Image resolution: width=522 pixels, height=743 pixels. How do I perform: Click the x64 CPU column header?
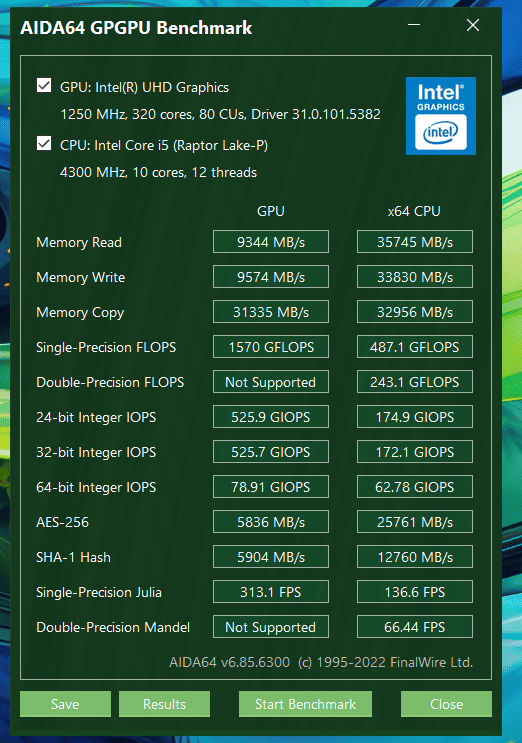414,211
